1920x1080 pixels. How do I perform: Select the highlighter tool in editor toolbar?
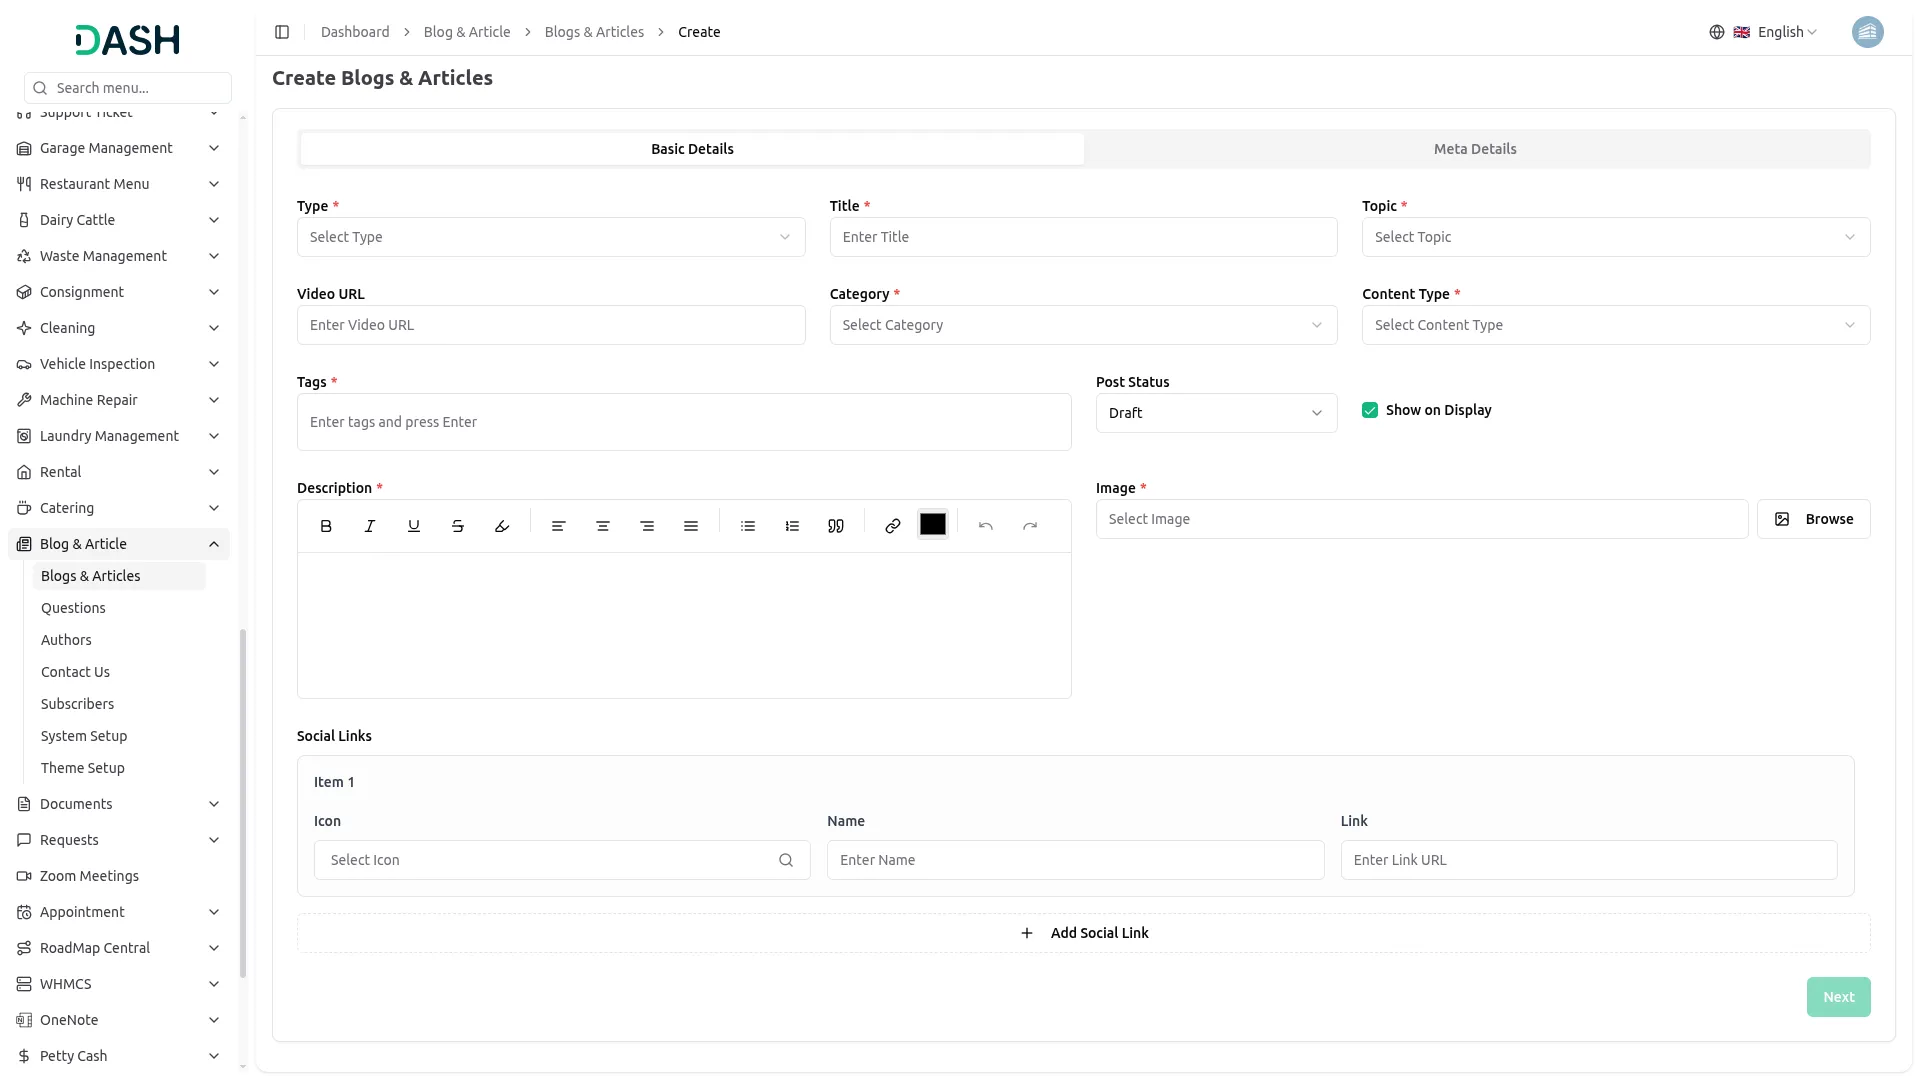[502, 526]
